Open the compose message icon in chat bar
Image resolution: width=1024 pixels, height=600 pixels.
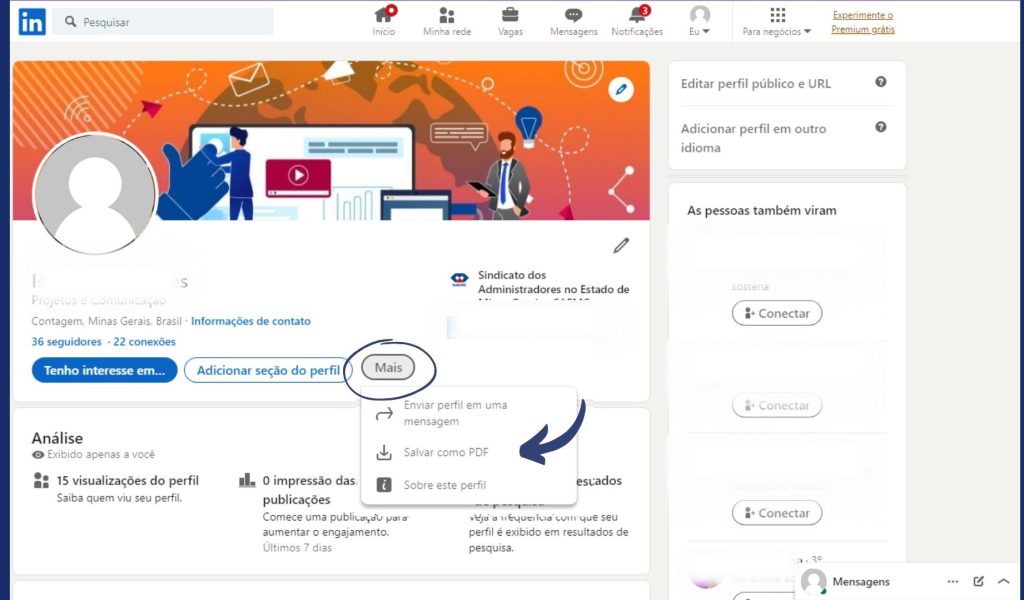tap(979, 581)
